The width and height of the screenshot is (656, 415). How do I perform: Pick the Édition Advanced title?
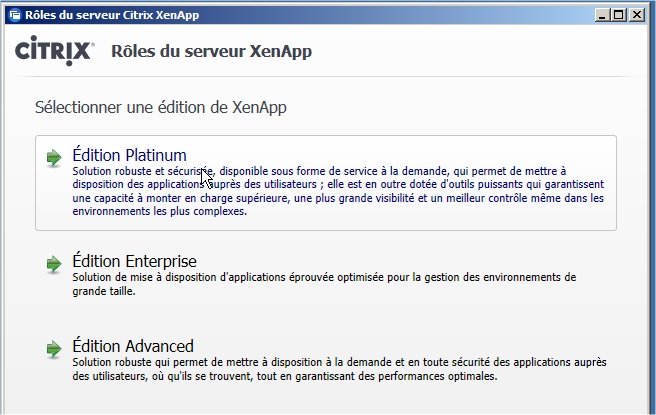(x=132, y=346)
